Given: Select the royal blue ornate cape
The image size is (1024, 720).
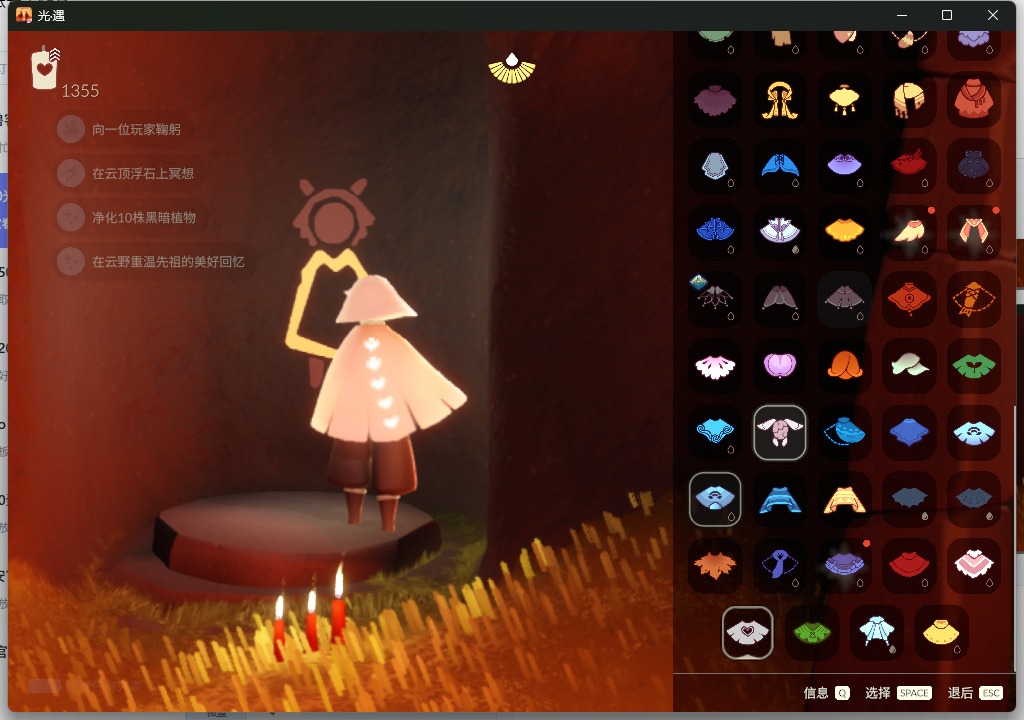Looking at the screenshot, I should coord(715,230).
